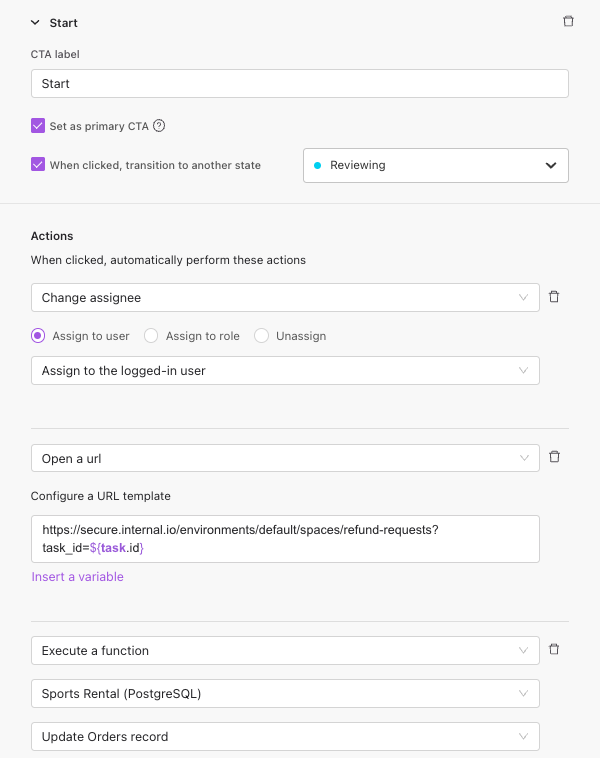The image size is (600, 758).
Task: Collapse the Start section chevron
Action: [36, 22]
